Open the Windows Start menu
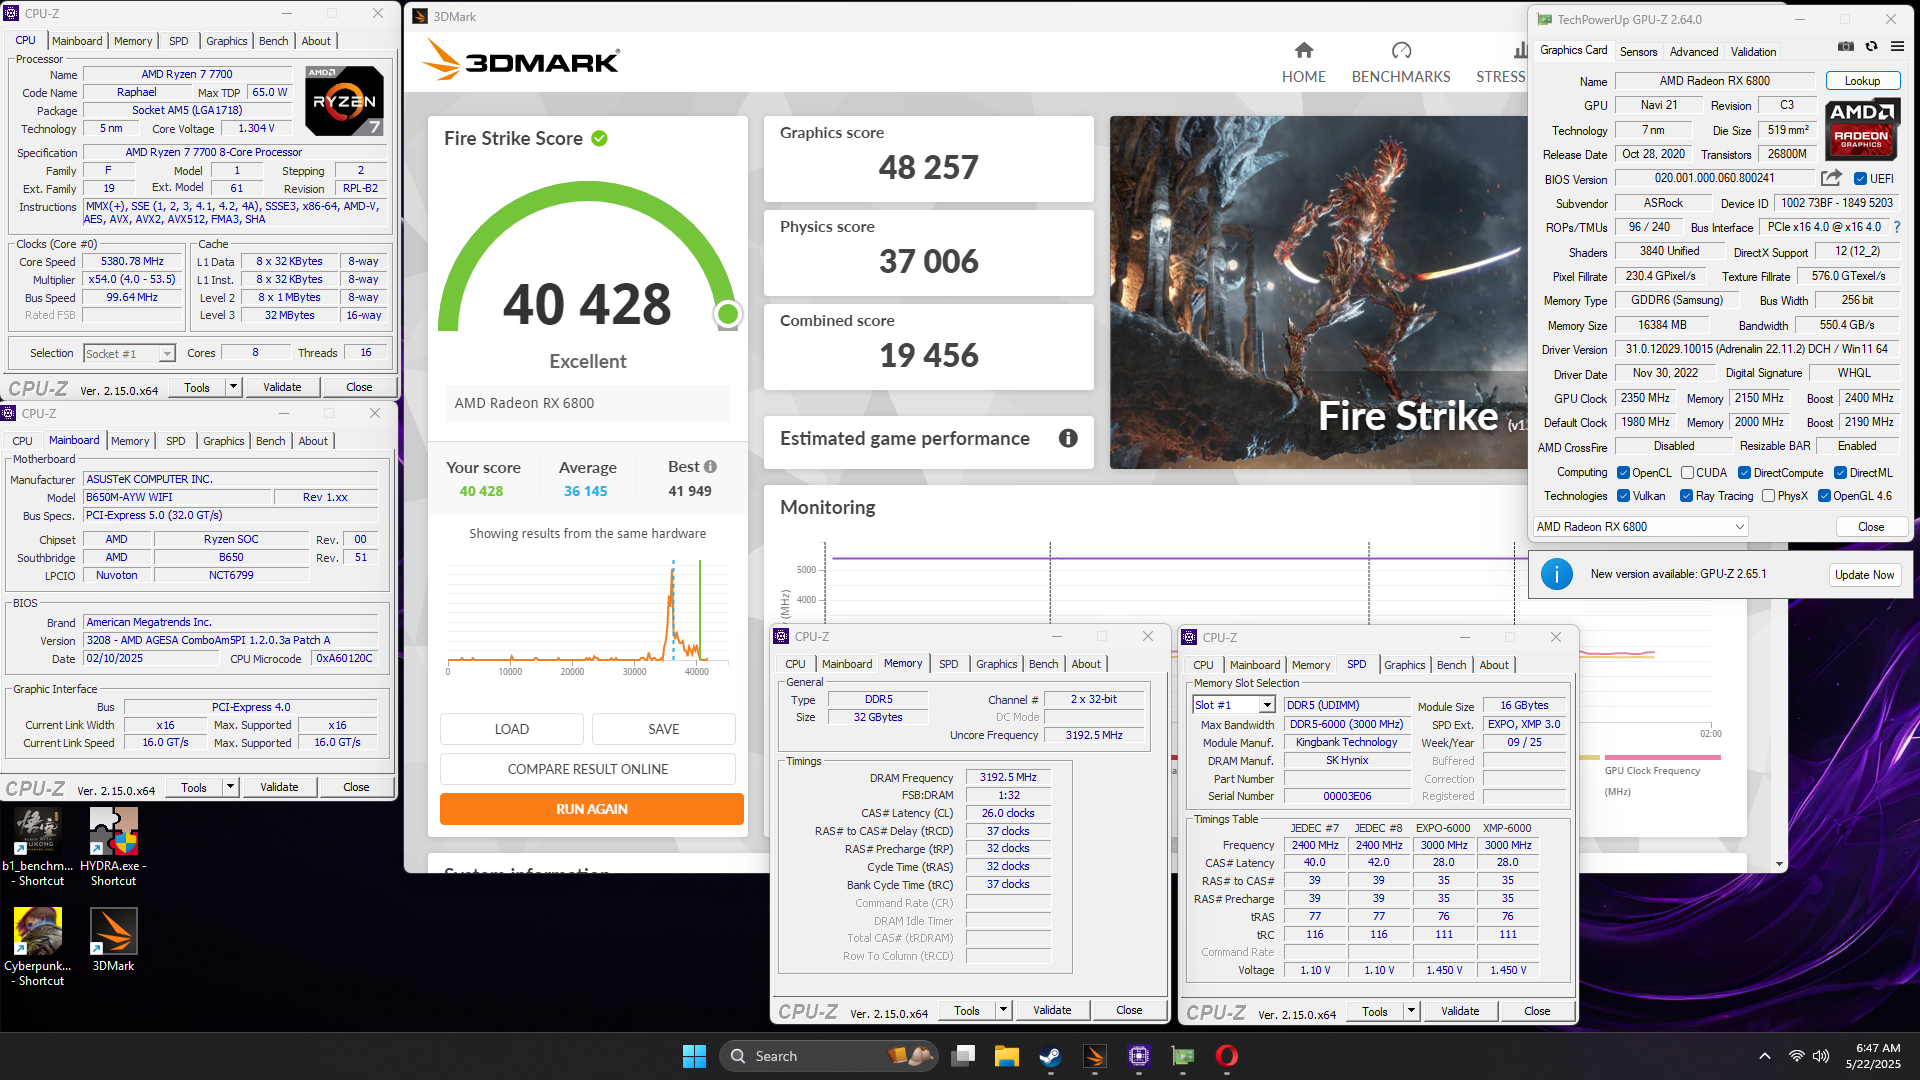1920x1080 pixels. pyautogui.click(x=694, y=1056)
